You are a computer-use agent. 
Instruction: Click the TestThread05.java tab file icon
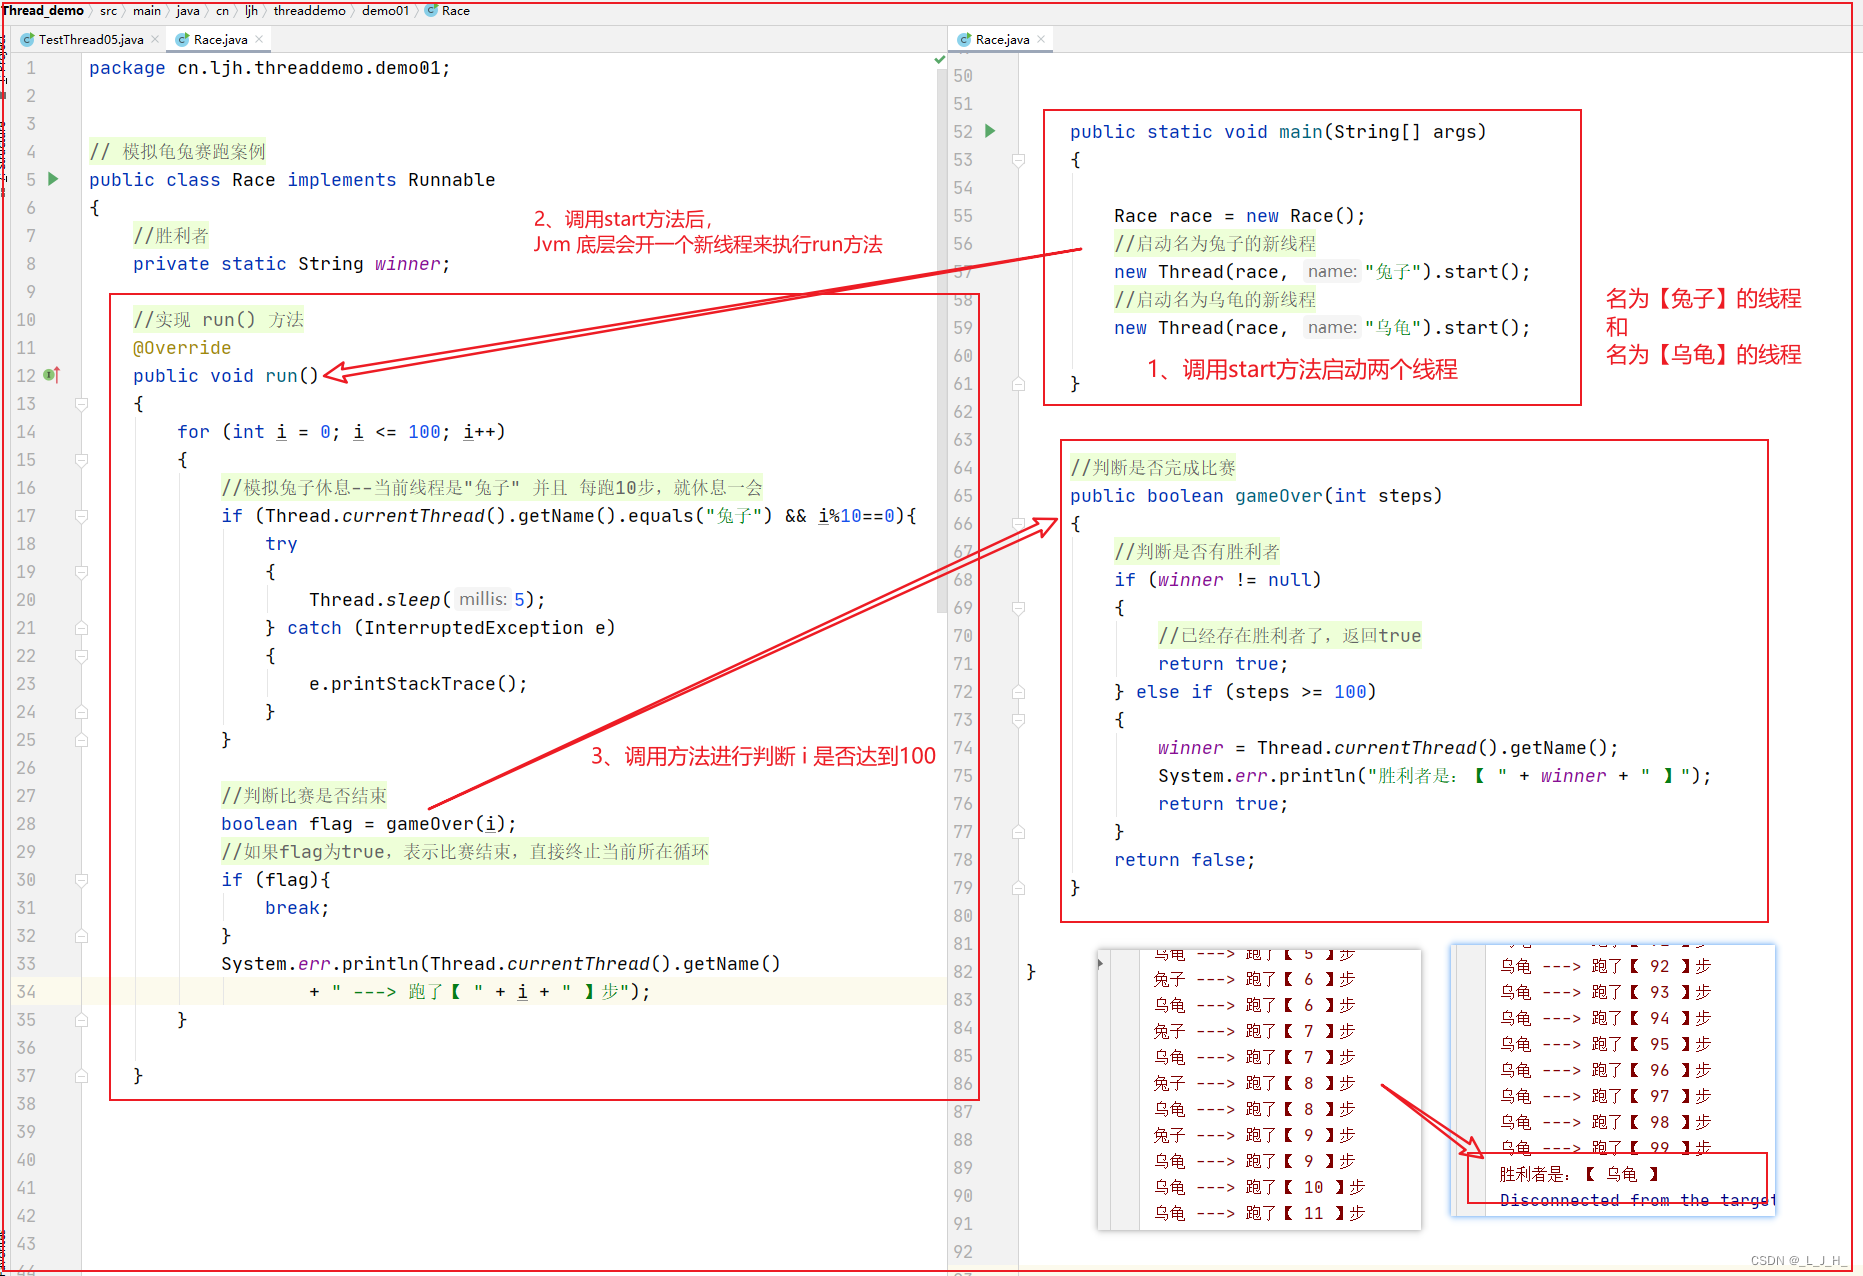pos(27,40)
